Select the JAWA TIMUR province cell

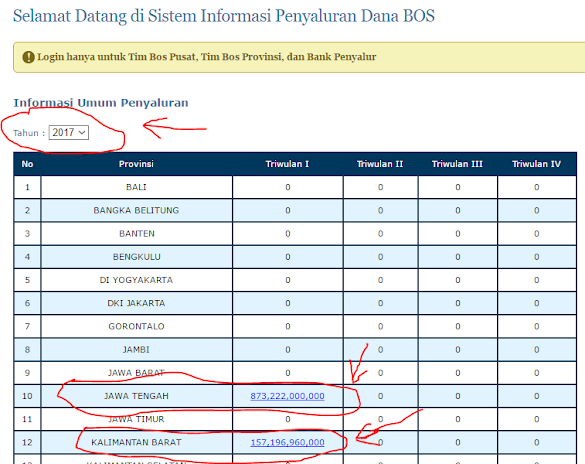point(137,419)
